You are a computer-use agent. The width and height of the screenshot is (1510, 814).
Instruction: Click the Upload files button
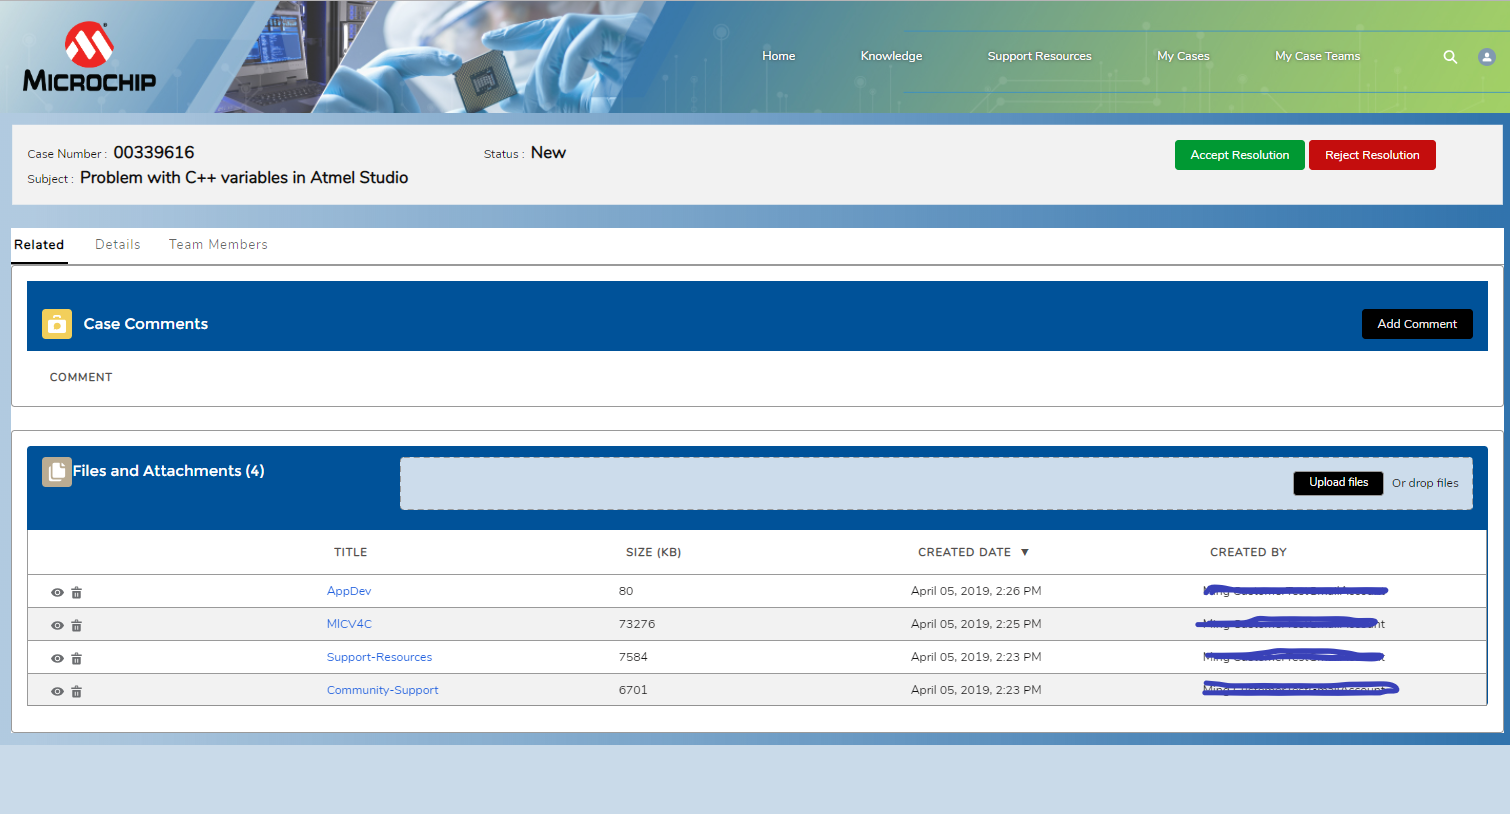click(x=1338, y=483)
